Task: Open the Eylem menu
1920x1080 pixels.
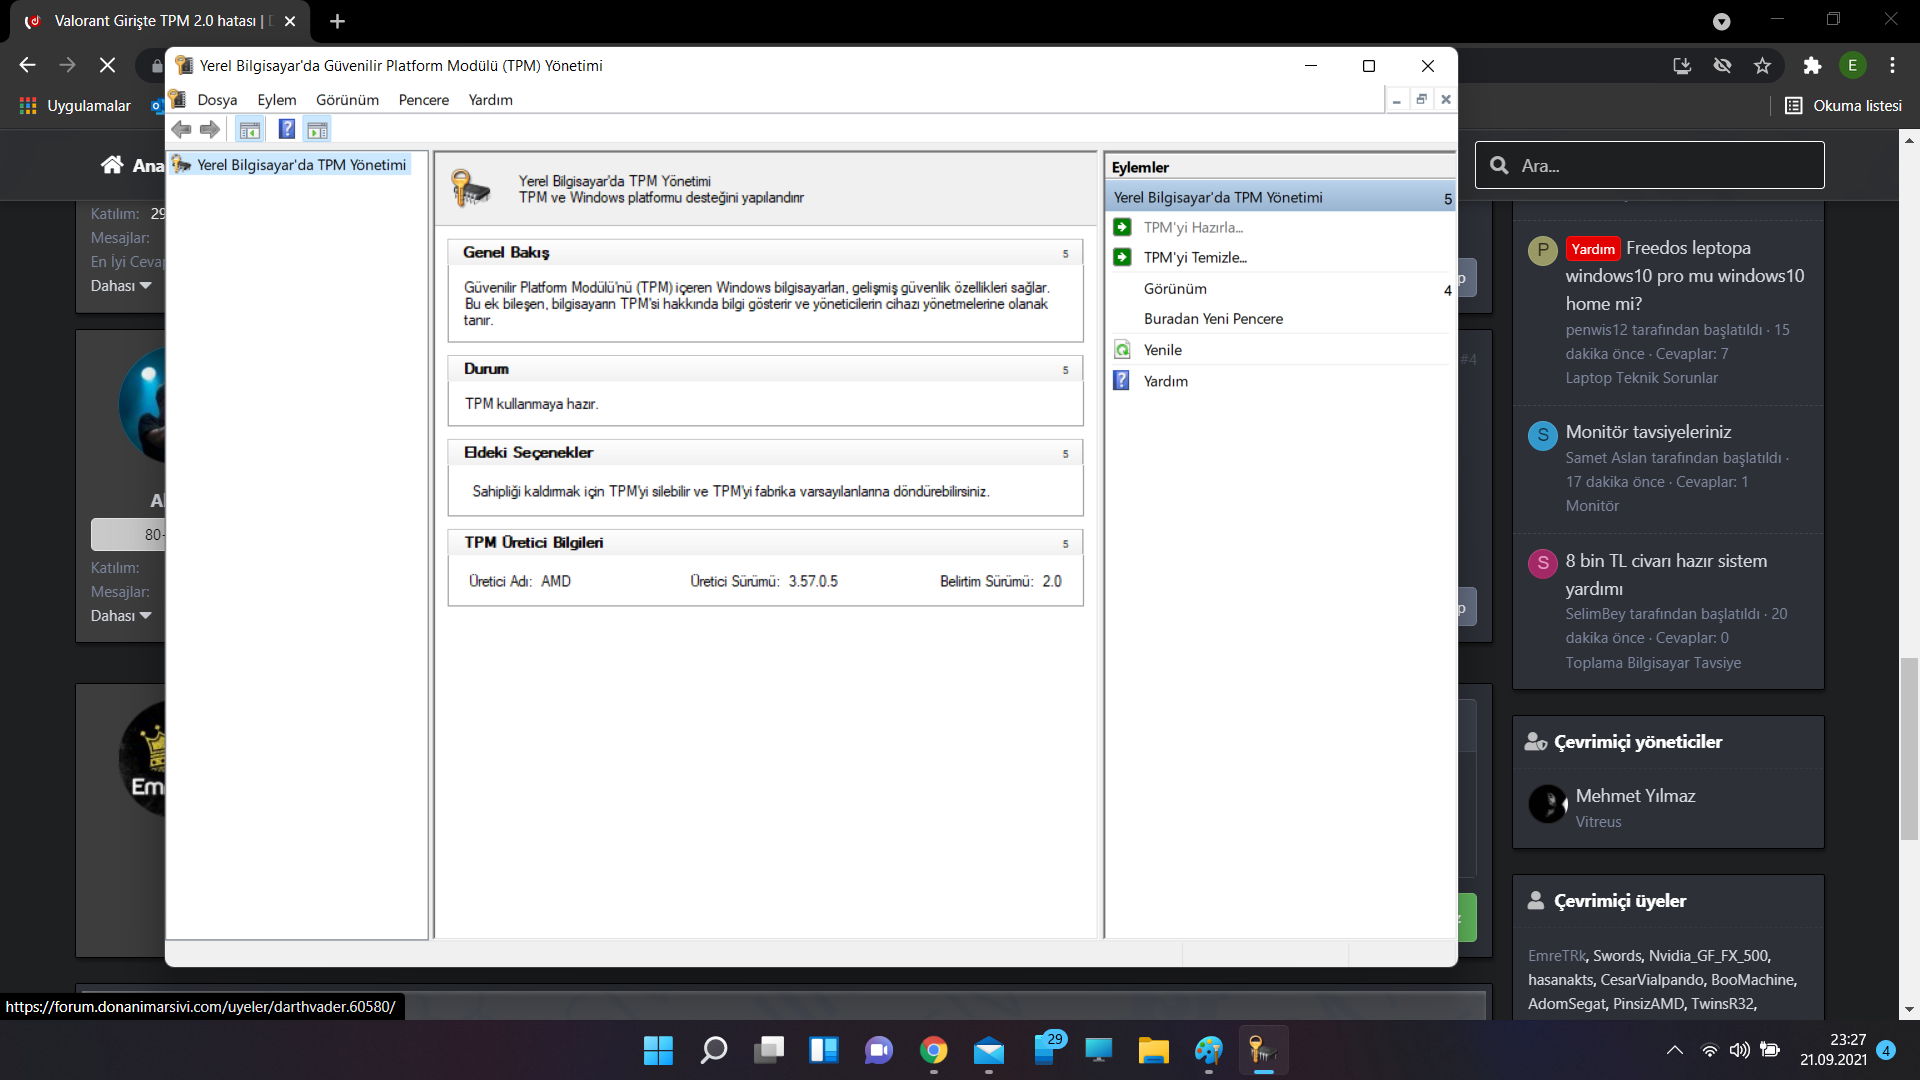Action: pyautogui.click(x=276, y=100)
